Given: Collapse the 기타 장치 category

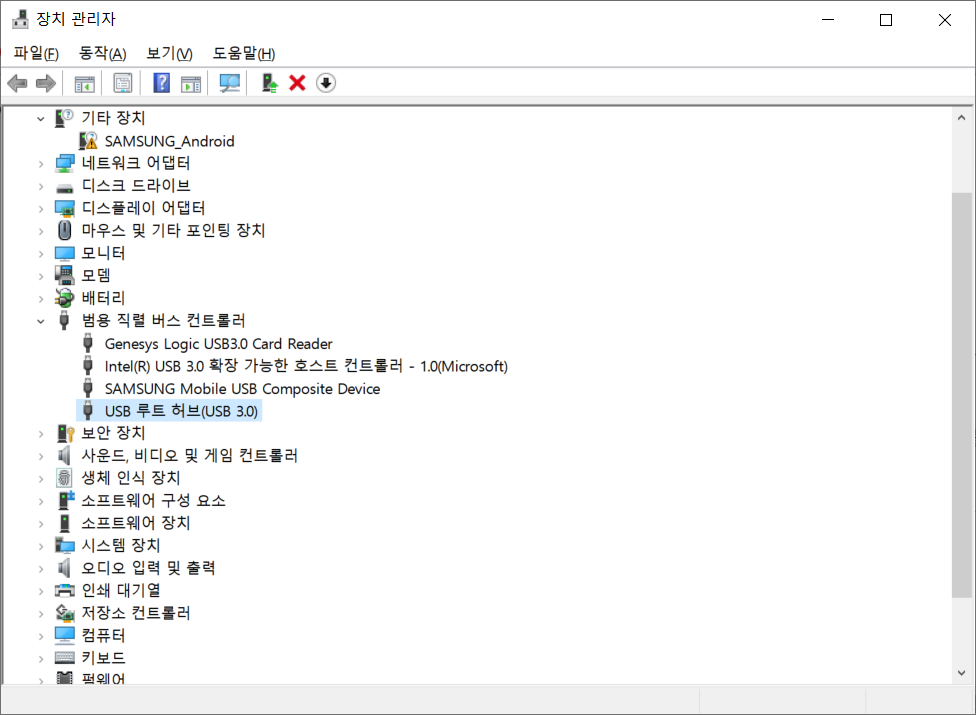Looking at the screenshot, I should (x=40, y=118).
